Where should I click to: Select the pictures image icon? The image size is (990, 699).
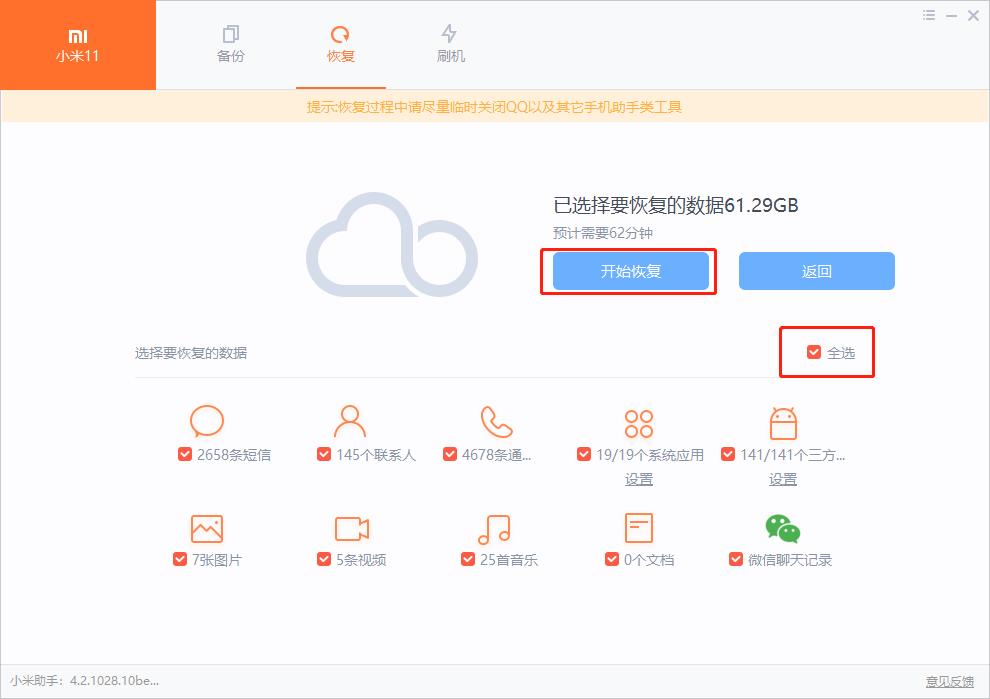[205, 528]
